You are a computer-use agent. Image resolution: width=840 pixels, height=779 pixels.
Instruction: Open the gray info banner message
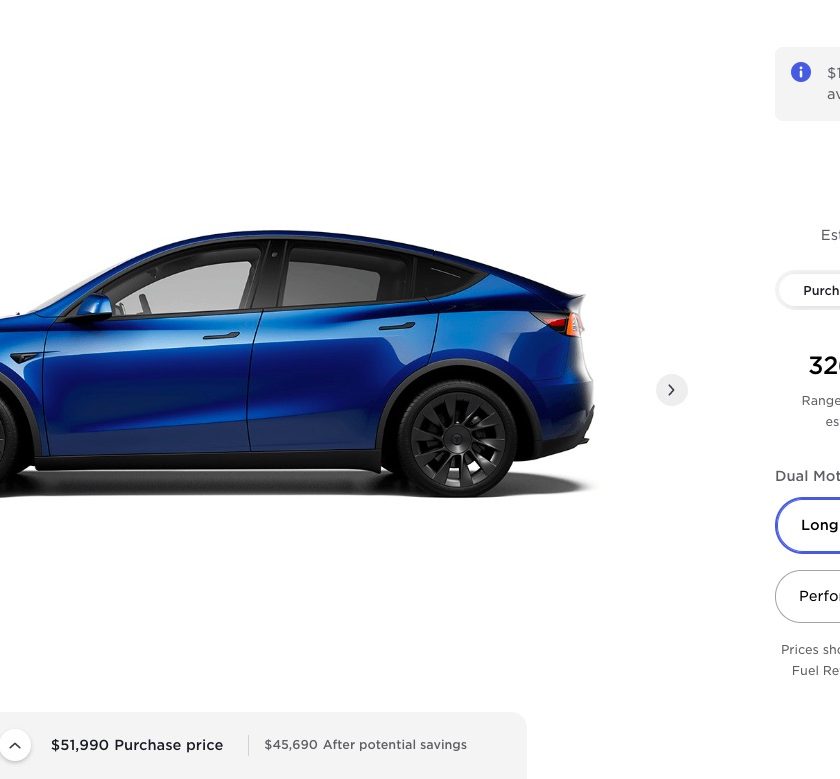pyautogui.click(x=808, y=84)
